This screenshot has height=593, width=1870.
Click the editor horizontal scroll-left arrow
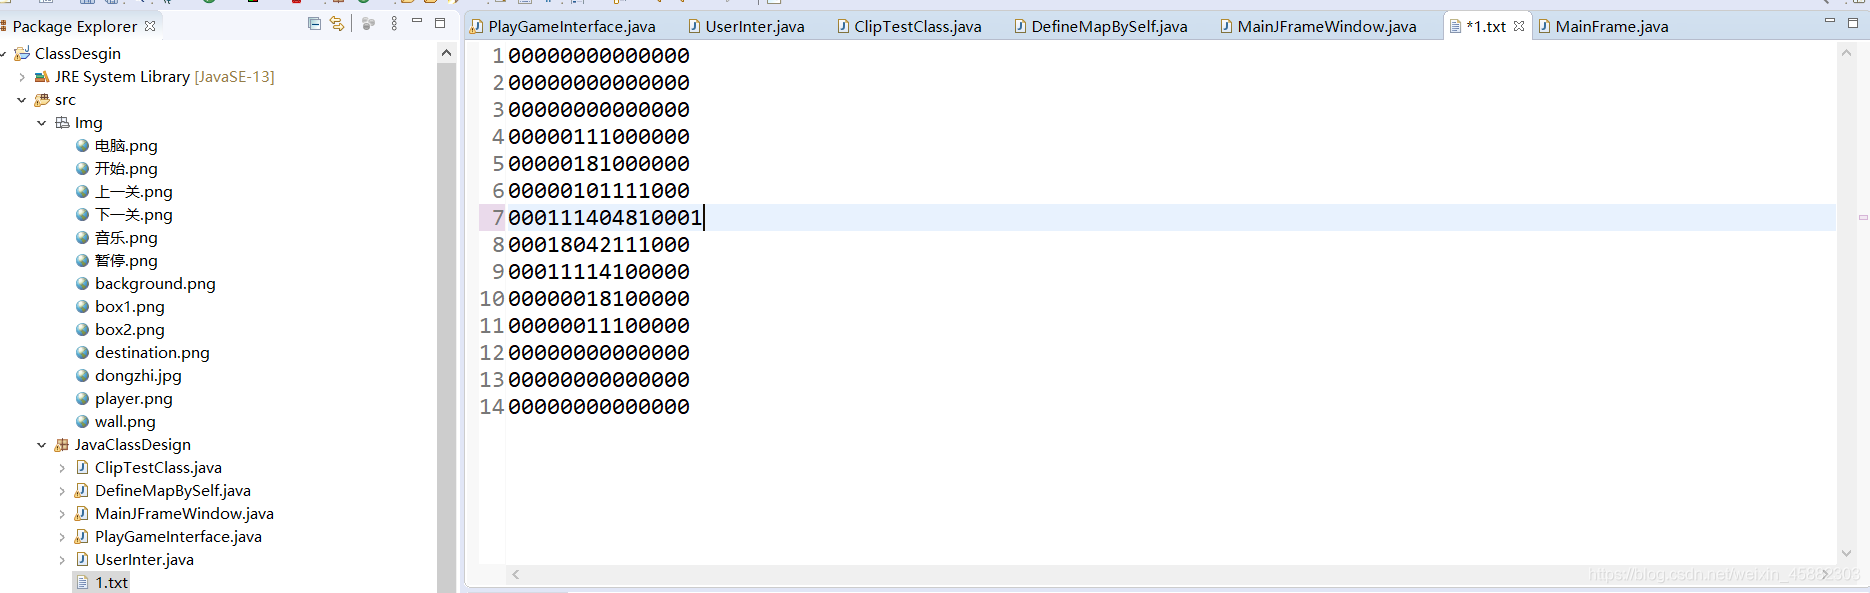point(516,574)
